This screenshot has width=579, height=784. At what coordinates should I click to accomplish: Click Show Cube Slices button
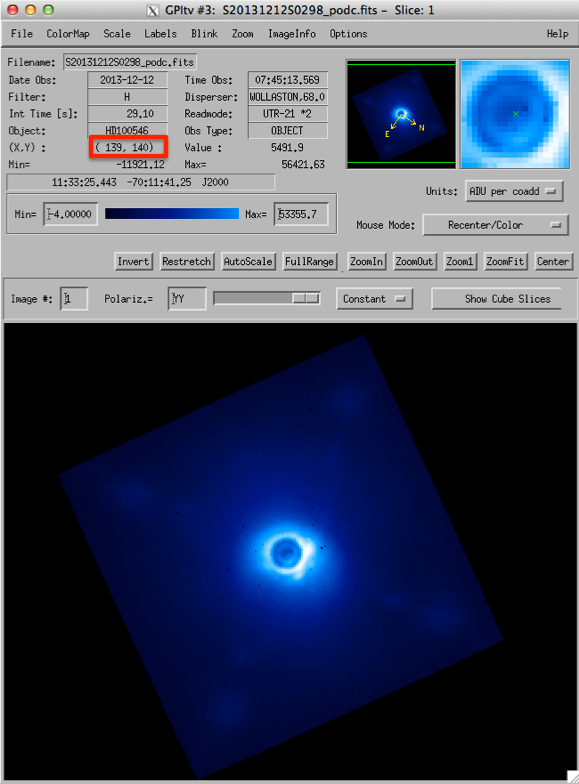pos(507,299)
